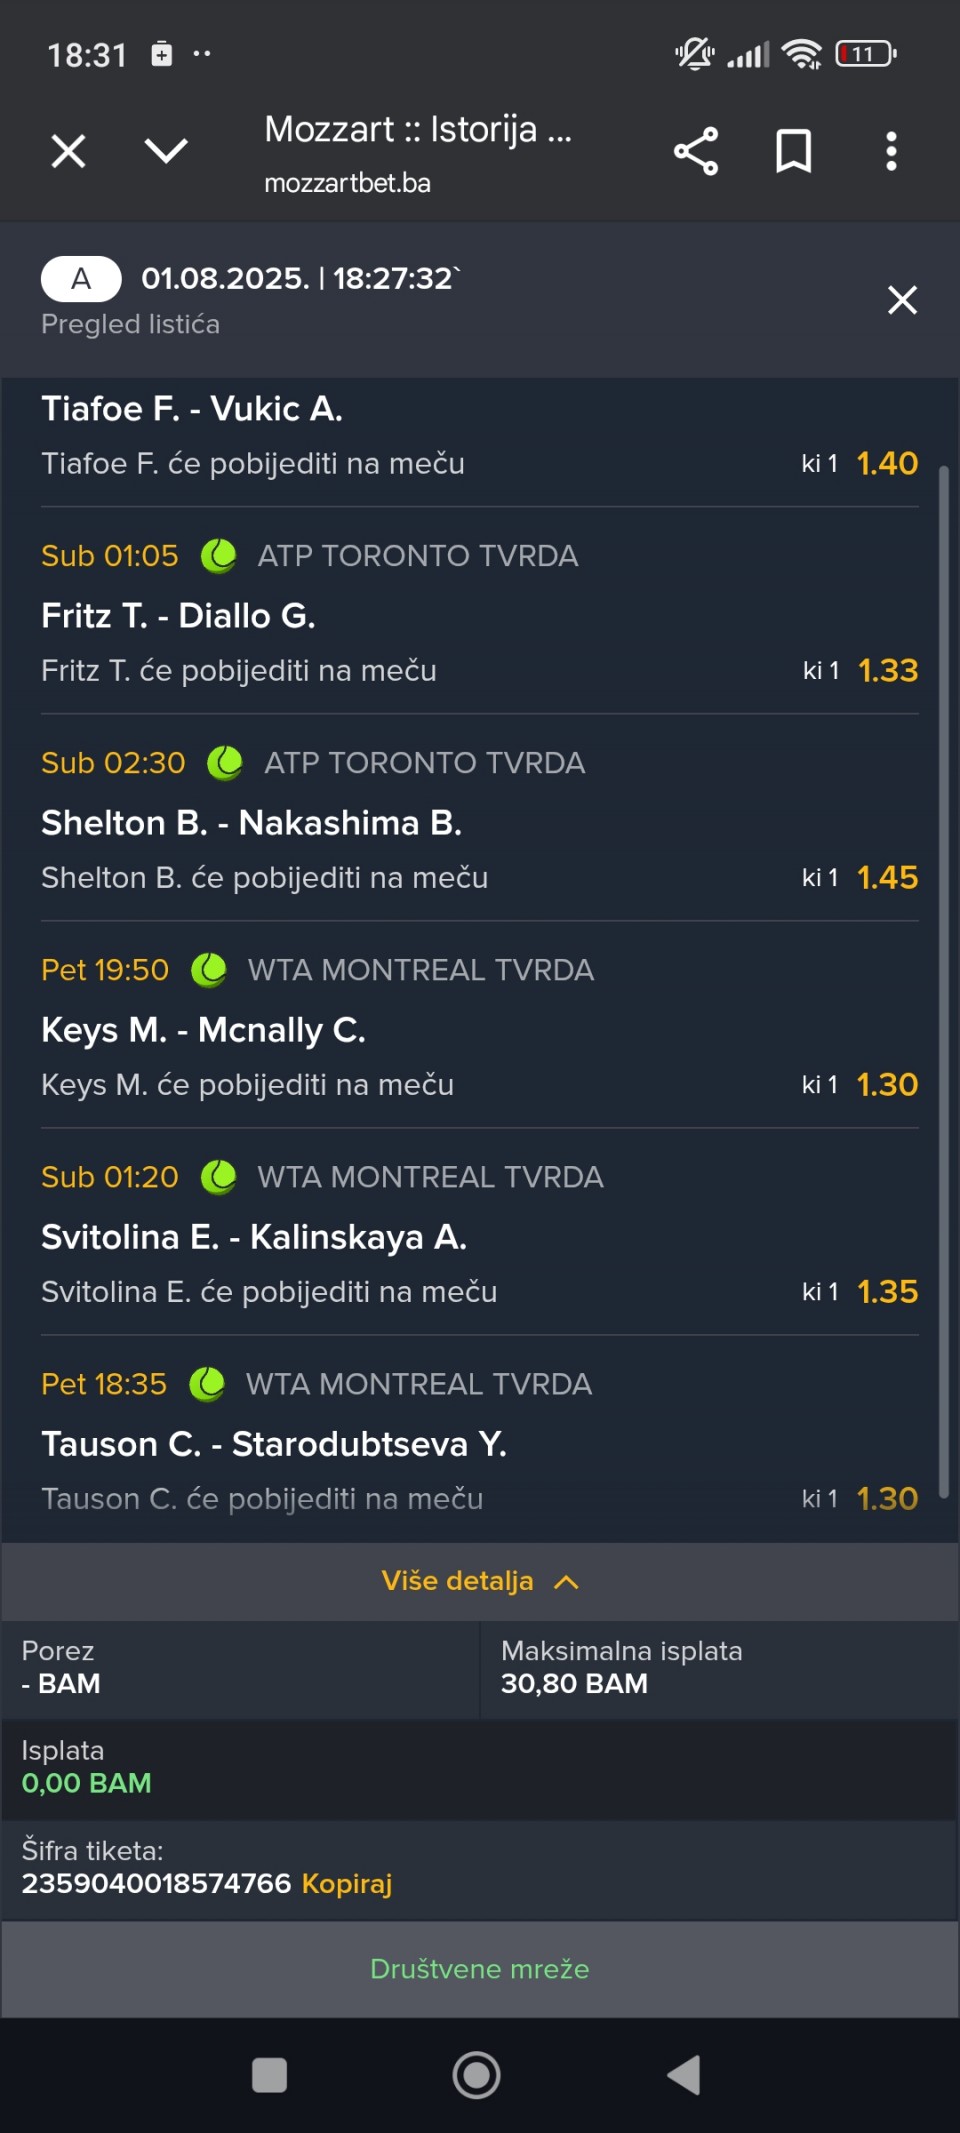
Task: Open the three-dot browser menu
Action: point(891,151)
